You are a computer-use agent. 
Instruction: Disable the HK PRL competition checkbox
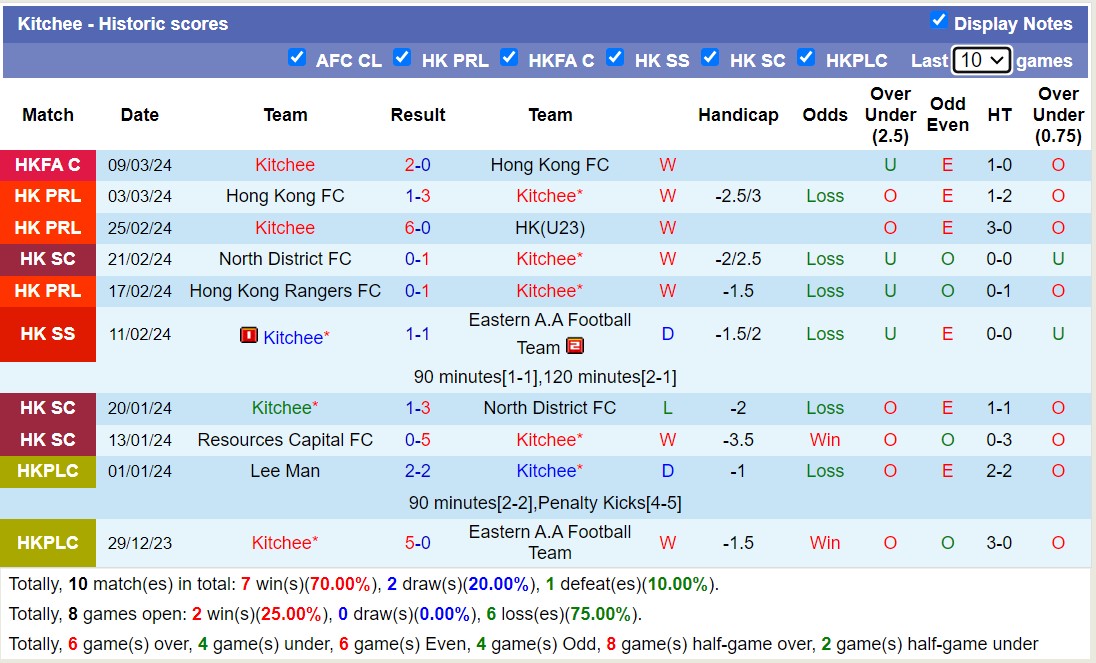pos(402,58)
